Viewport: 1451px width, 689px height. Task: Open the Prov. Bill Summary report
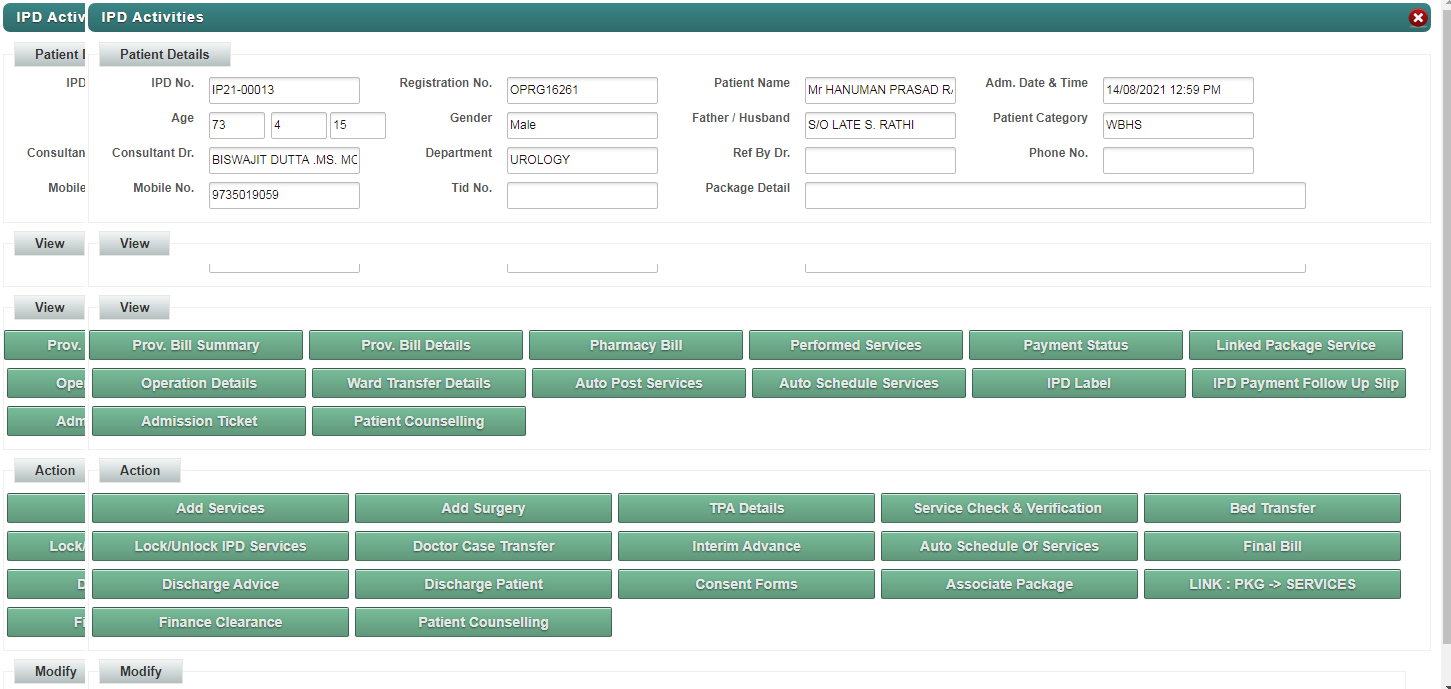click(196, 345)
